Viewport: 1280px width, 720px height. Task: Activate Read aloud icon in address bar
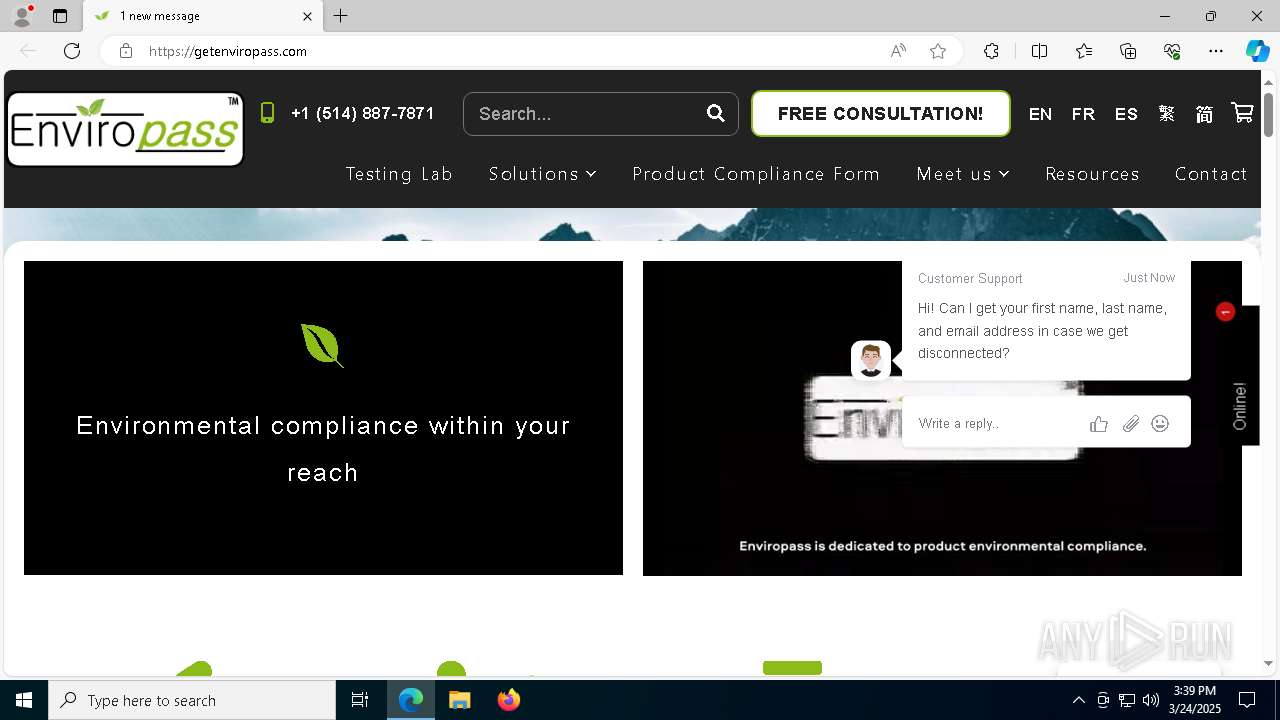tap(898, 51)
